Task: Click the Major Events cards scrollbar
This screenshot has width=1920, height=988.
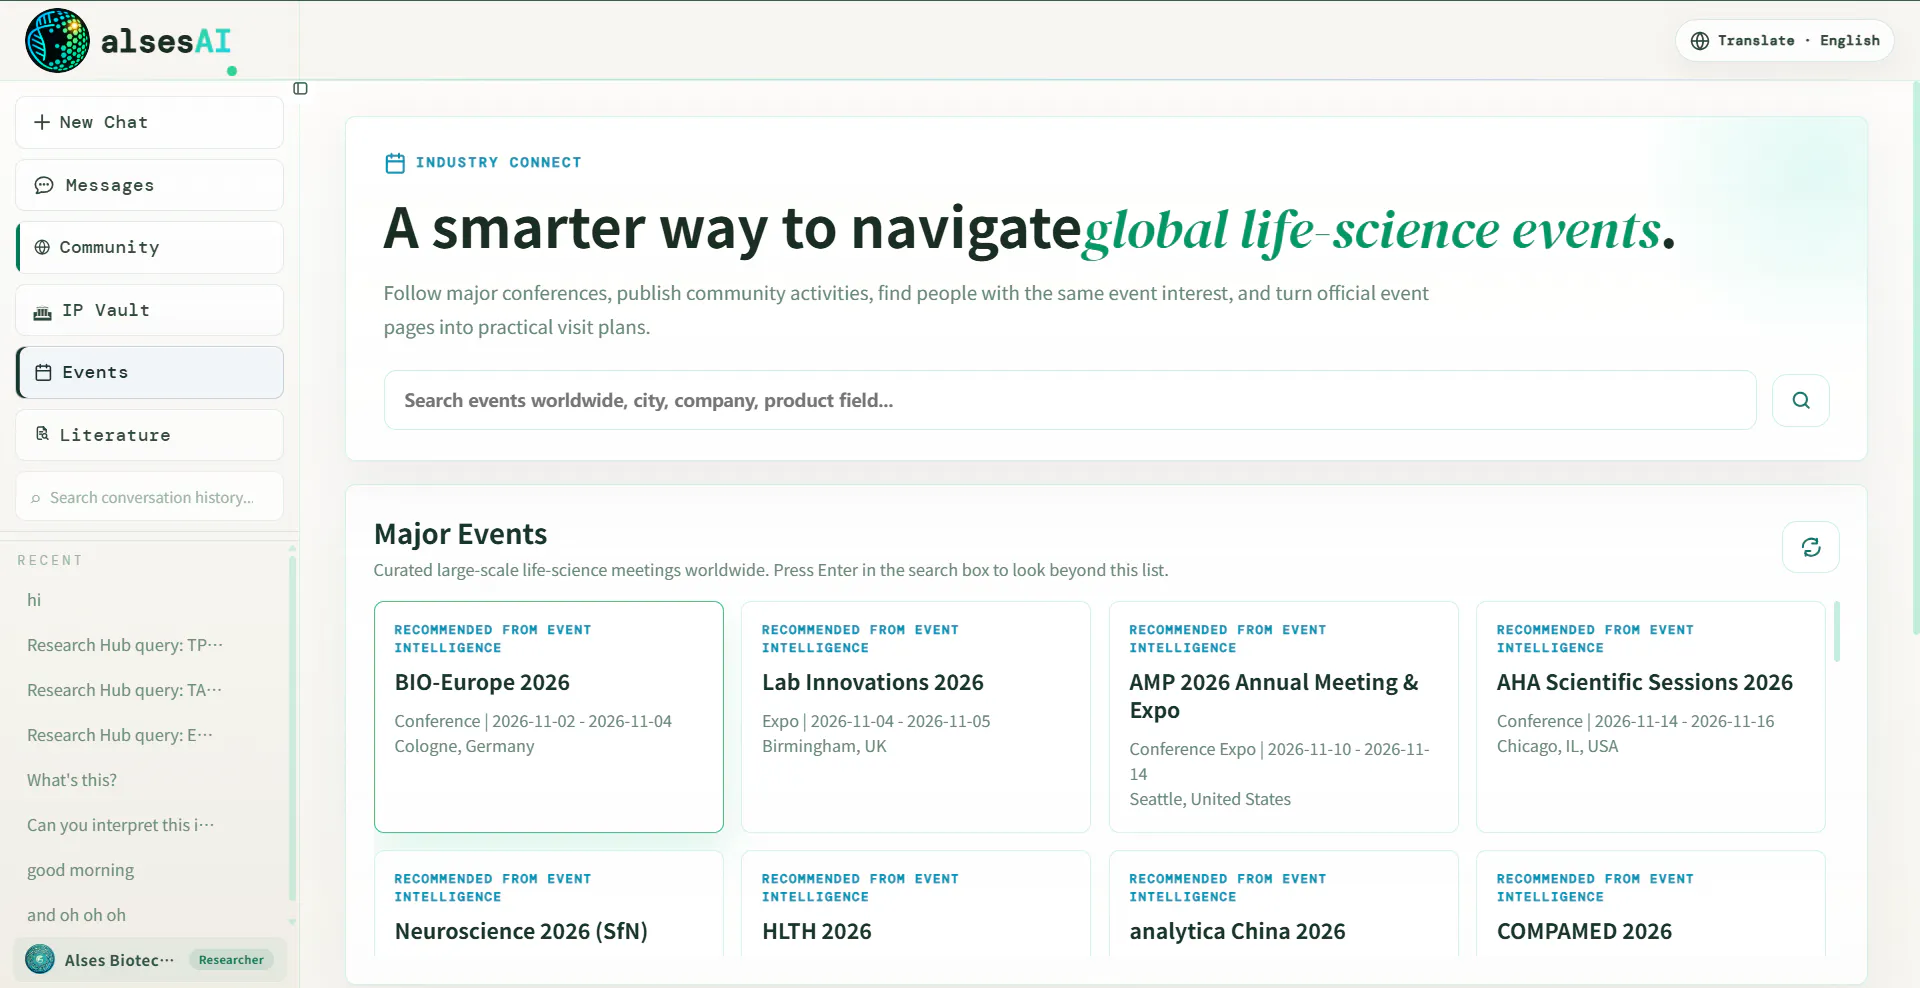Action: point(1836,631)
